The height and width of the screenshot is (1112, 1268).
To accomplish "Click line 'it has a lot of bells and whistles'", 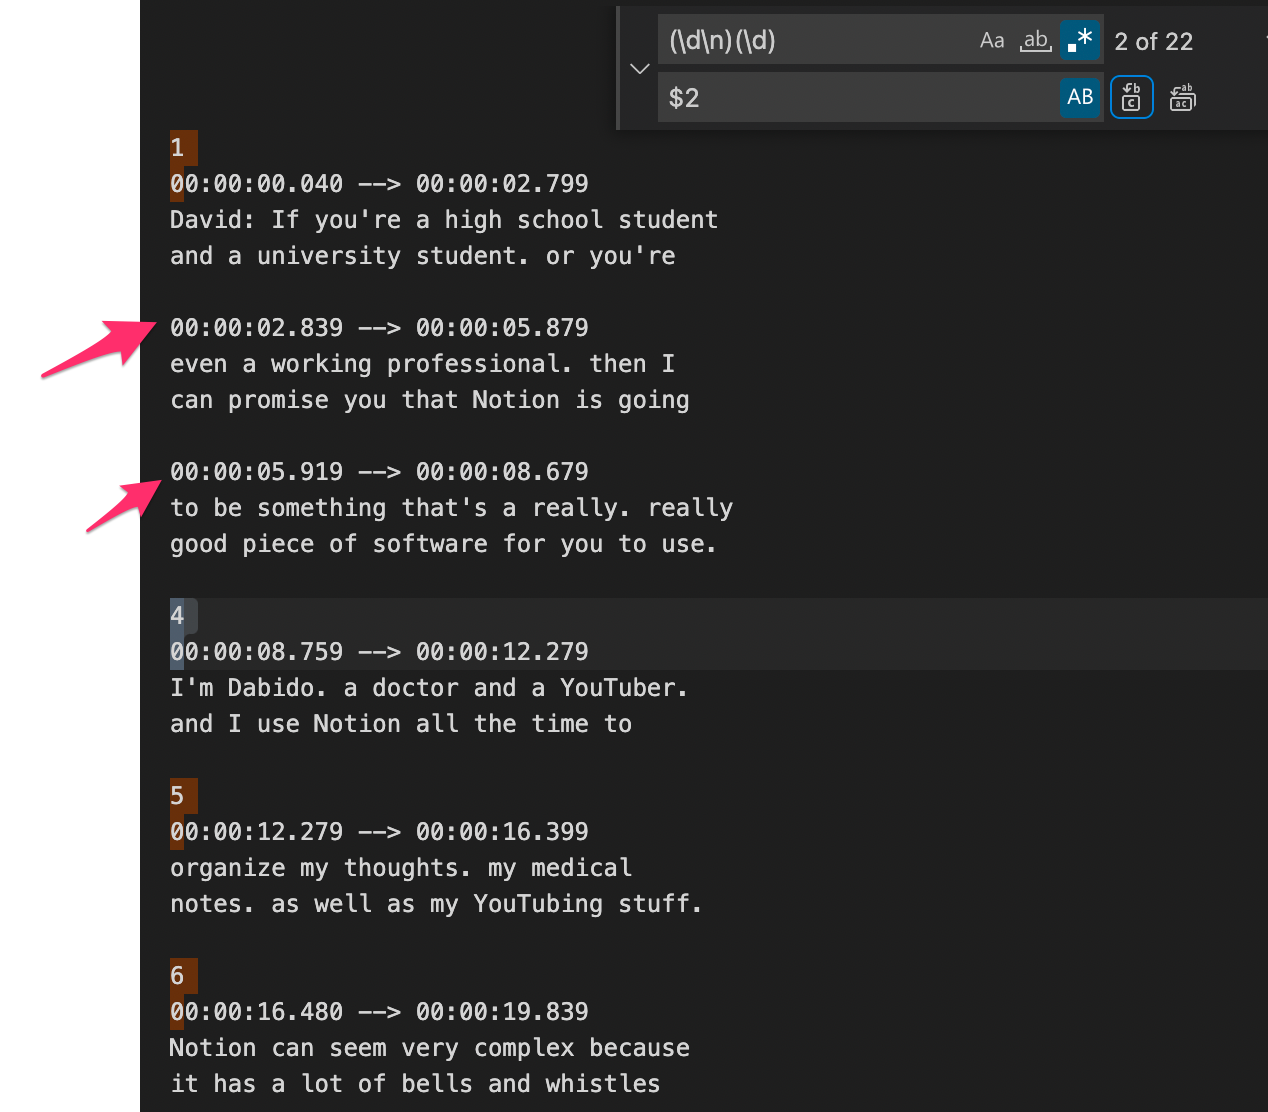I will 416,1084.
